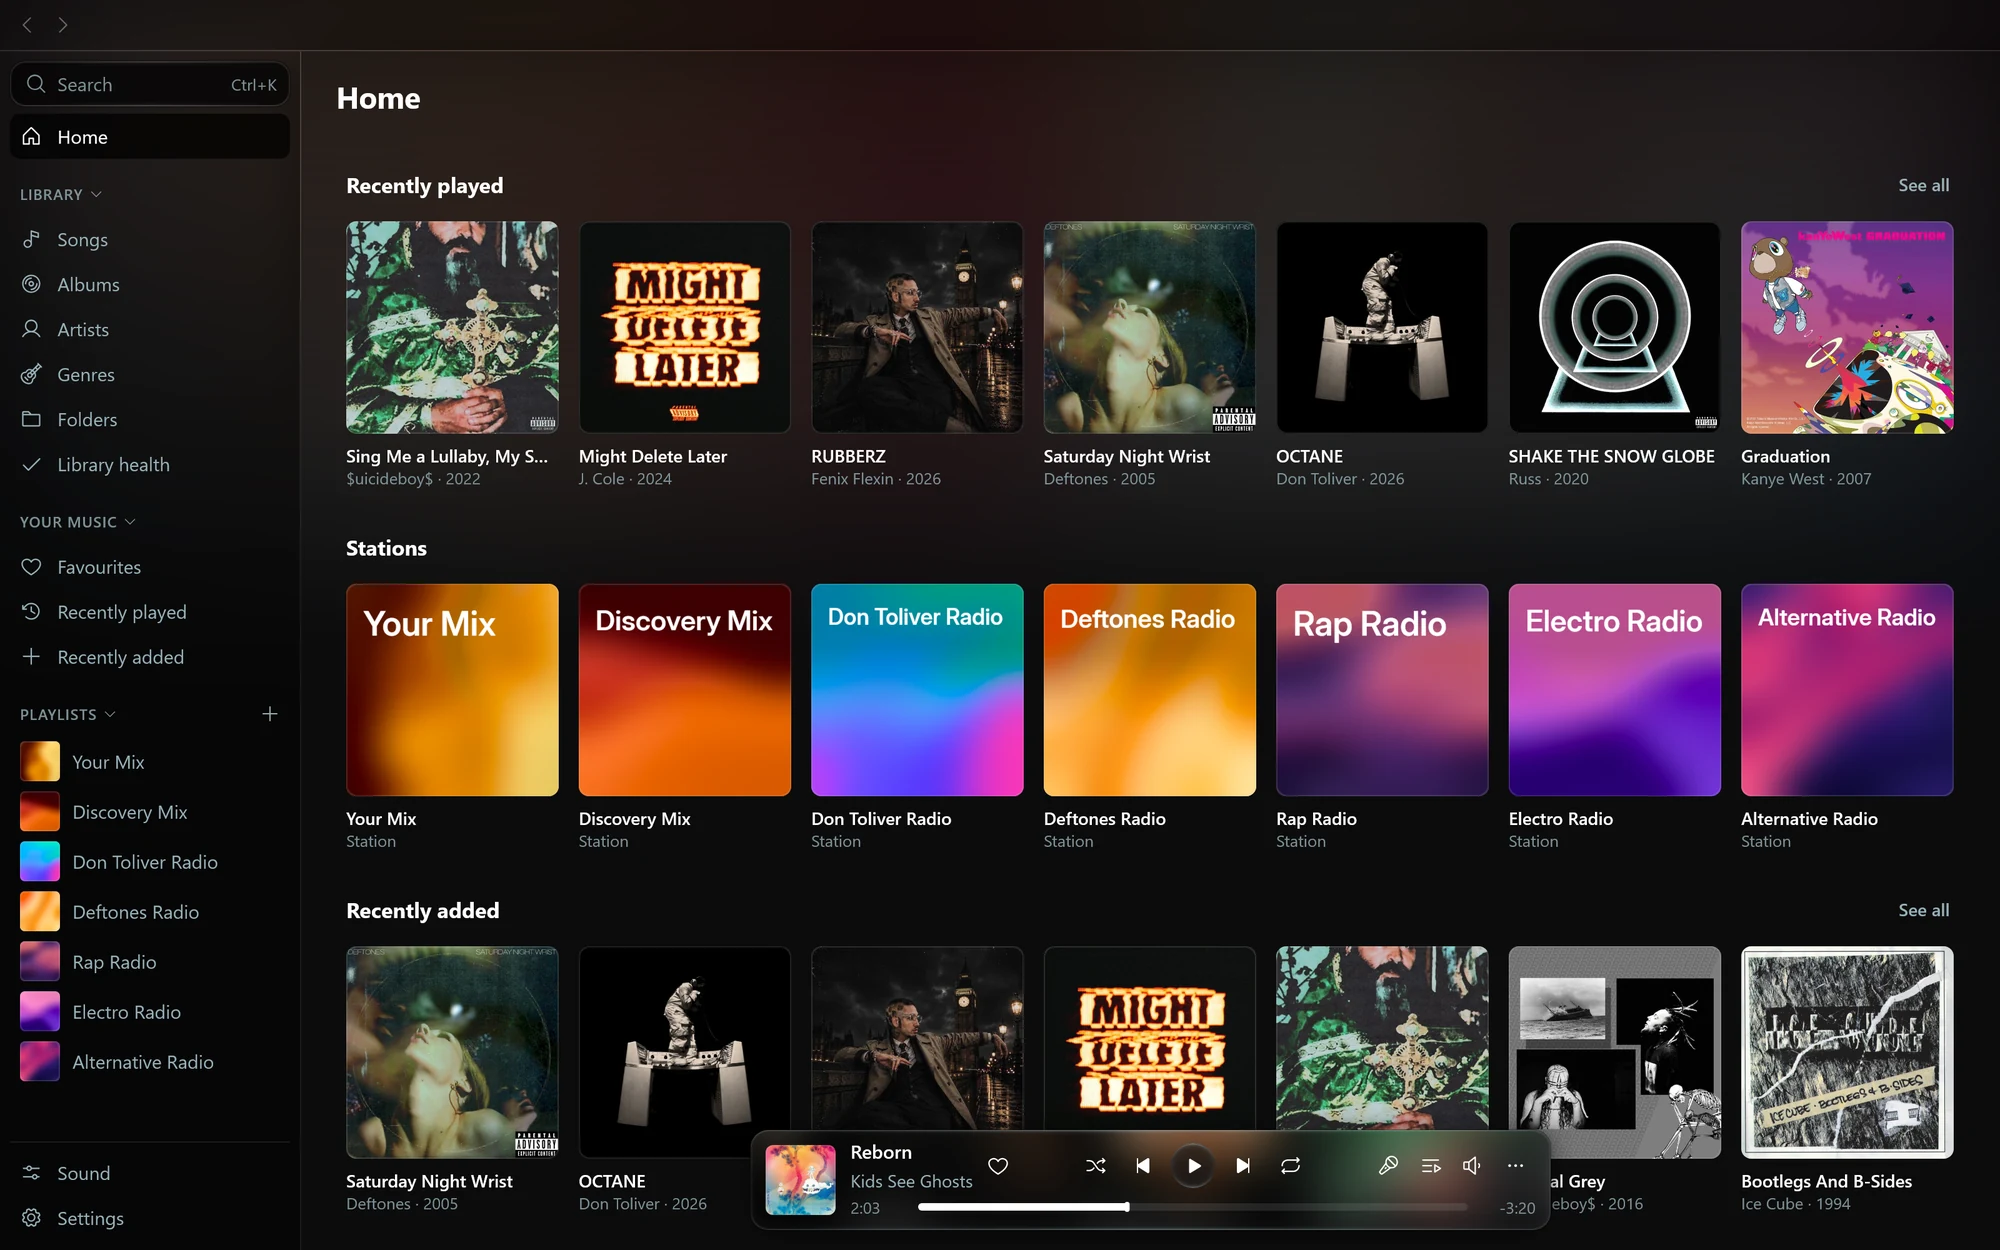
Task: Show the play queue icon
Action: point(1431,1166)
